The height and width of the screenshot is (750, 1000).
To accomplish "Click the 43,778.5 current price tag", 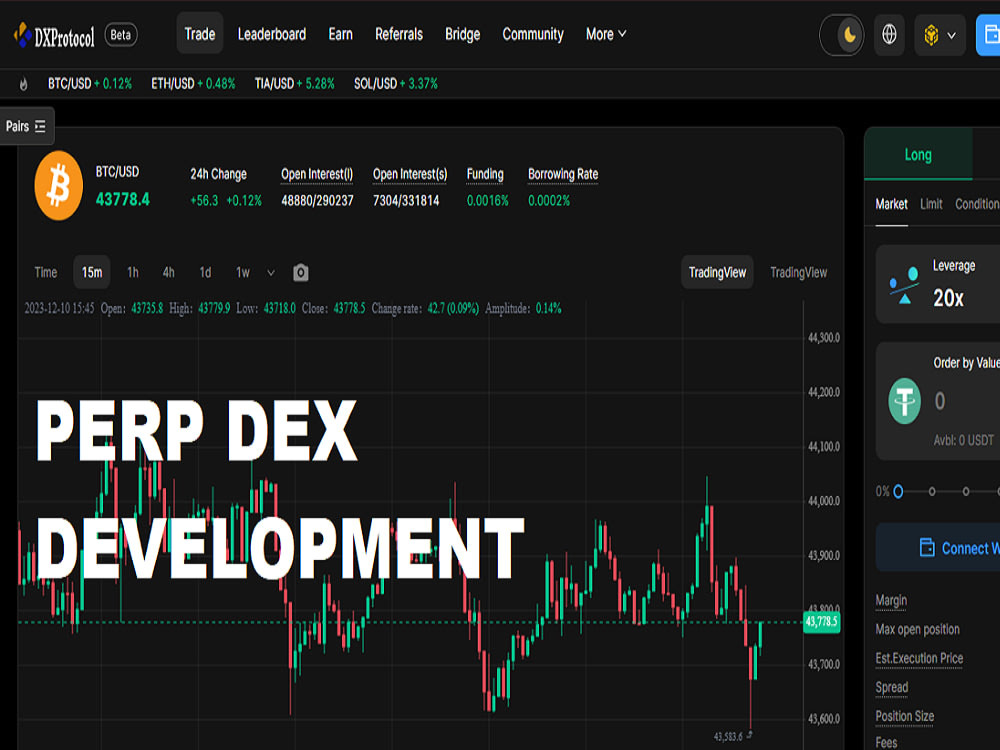I will (x=821, y=621).
